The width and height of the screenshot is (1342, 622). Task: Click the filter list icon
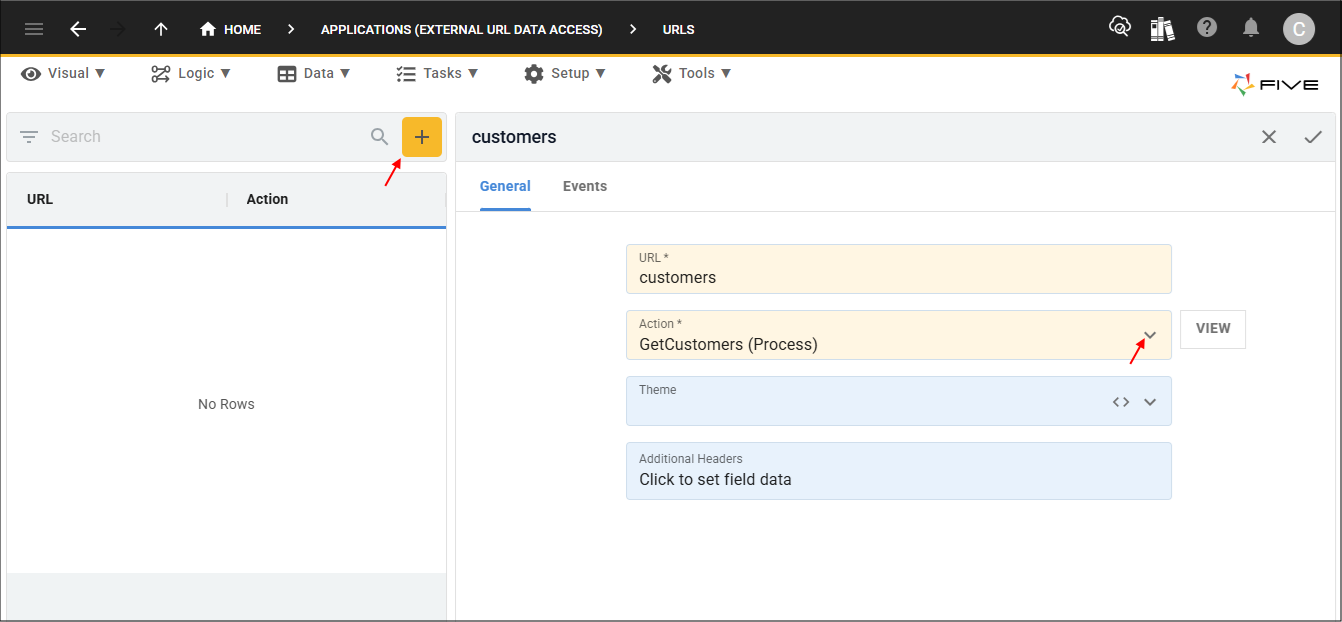click(x=29, y=137)
